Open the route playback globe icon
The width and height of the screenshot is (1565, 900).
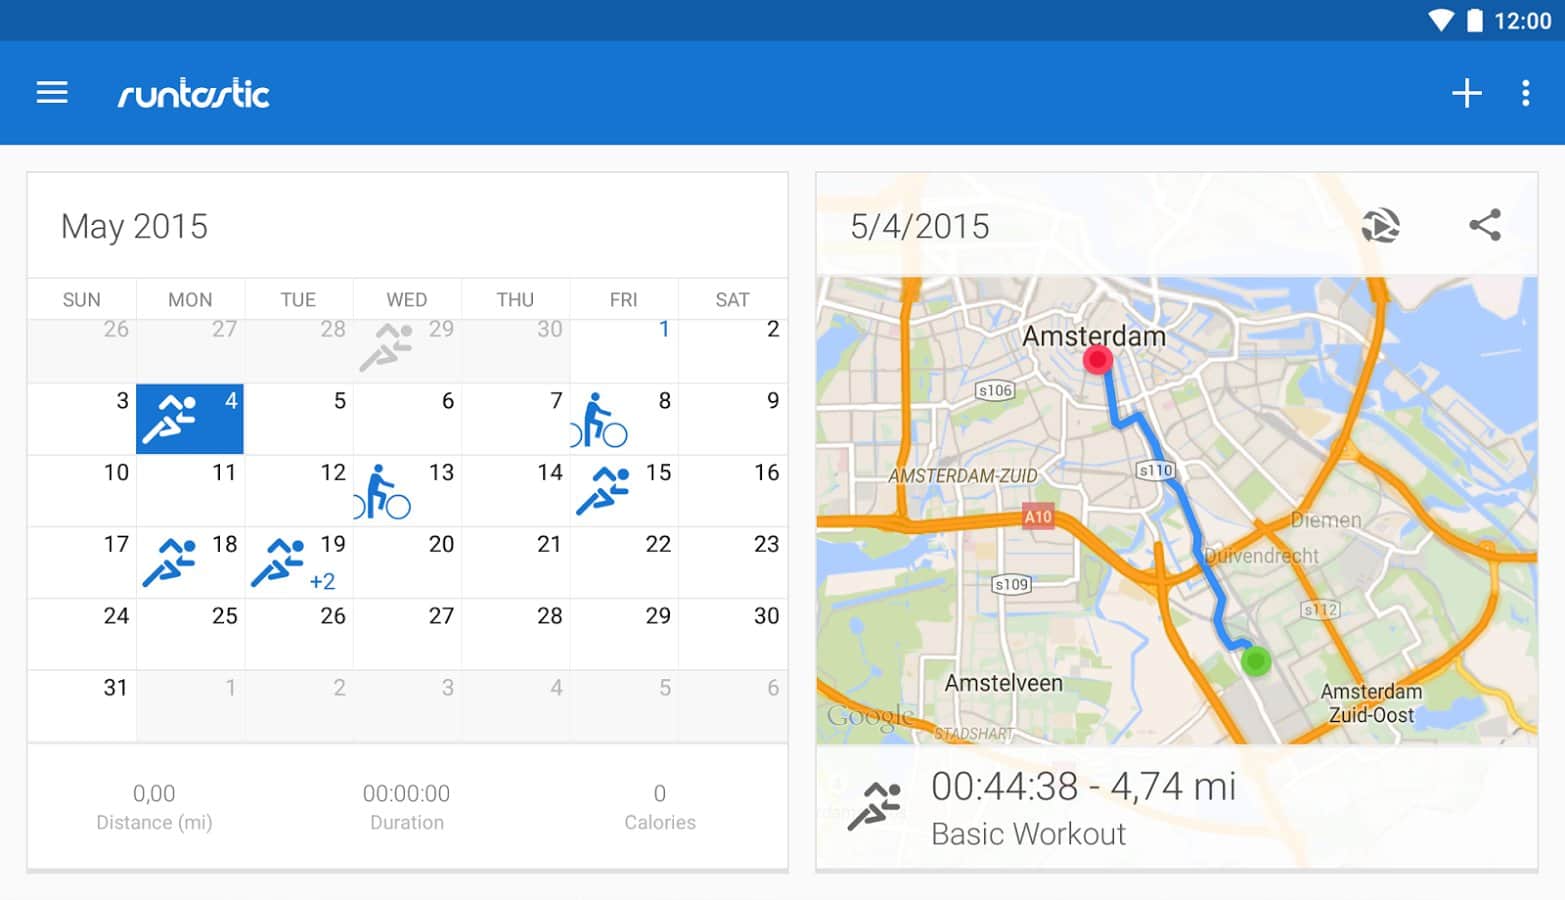(1380, 225)
